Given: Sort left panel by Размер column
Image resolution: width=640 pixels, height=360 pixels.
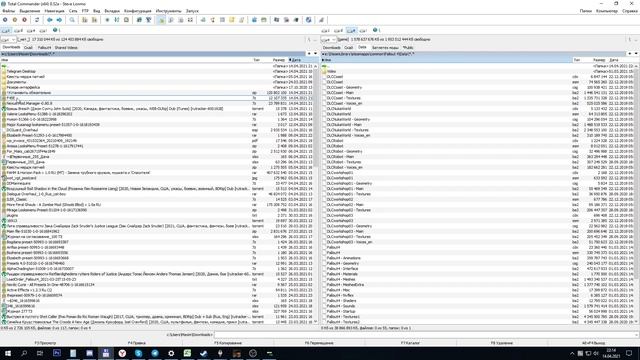Looking at the screenshot, I should tap(278, 60).
